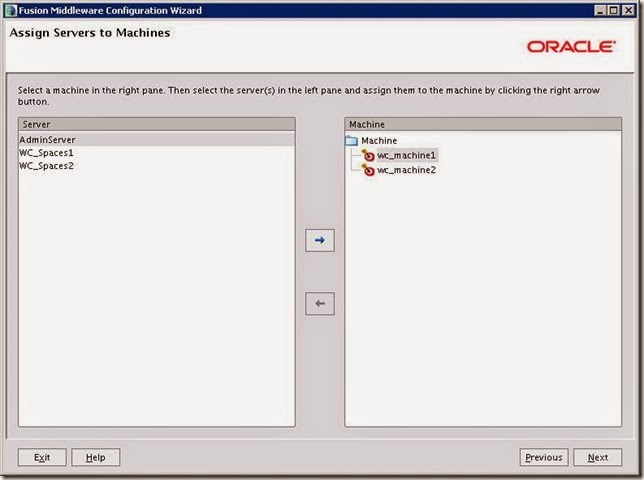Maximize the Configuration Wizard window
Image resolution: width=644 pixels, height=480 pixels.
pyautogui.click(x=614, y=10)
